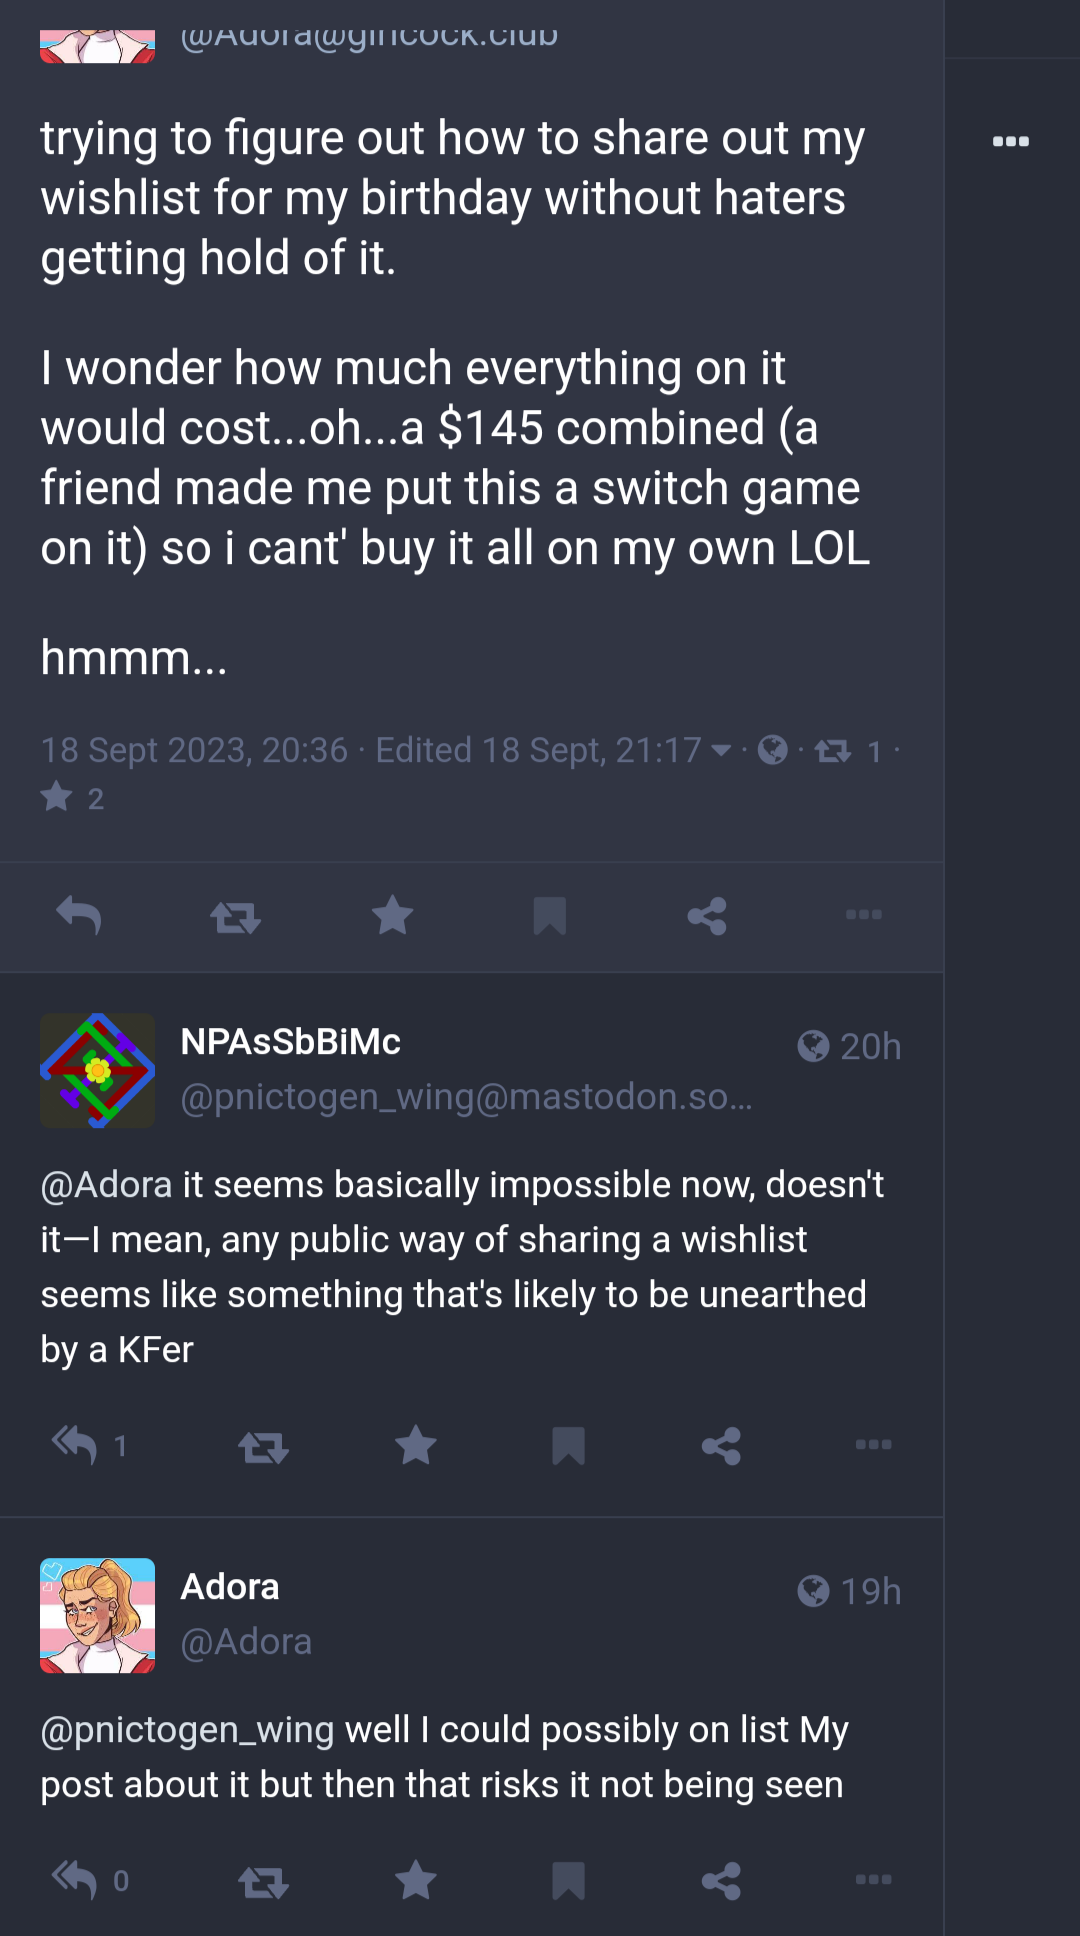Viewport: 1080px width, 1936px height.
Task: Open more options for main post
Action: (864, 915)
